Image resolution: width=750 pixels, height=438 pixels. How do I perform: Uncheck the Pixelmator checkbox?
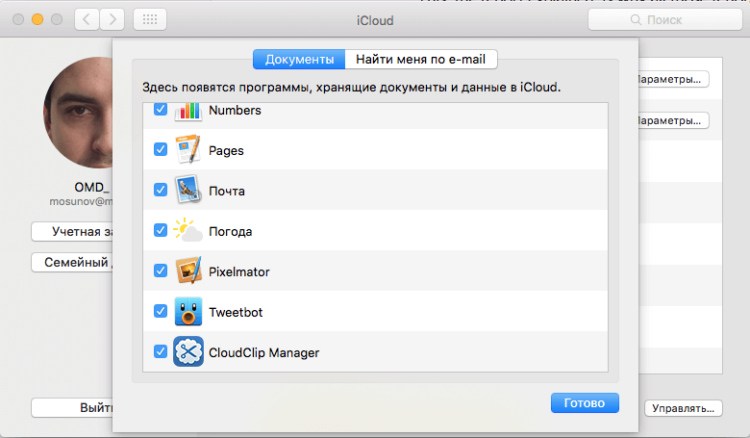click(x=160, y=271)
